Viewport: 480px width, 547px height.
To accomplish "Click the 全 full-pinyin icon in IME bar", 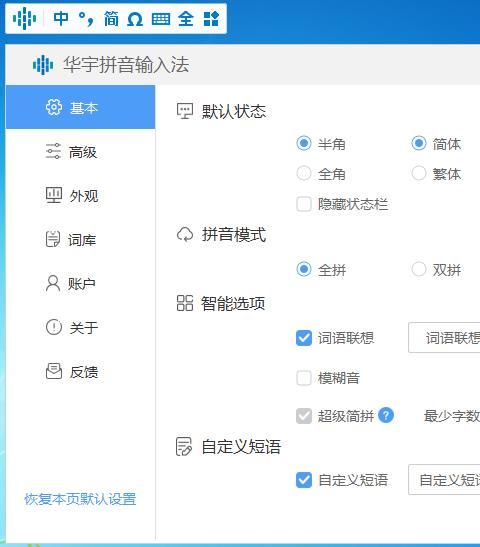I will pos(185,18).
